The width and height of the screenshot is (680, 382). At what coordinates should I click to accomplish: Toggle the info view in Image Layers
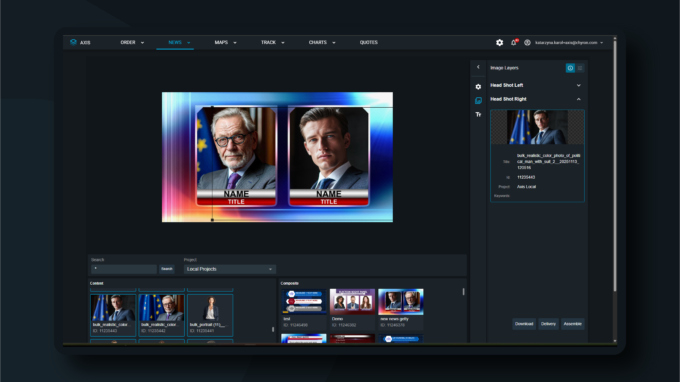pyautogui.click(x=570, y=68)
